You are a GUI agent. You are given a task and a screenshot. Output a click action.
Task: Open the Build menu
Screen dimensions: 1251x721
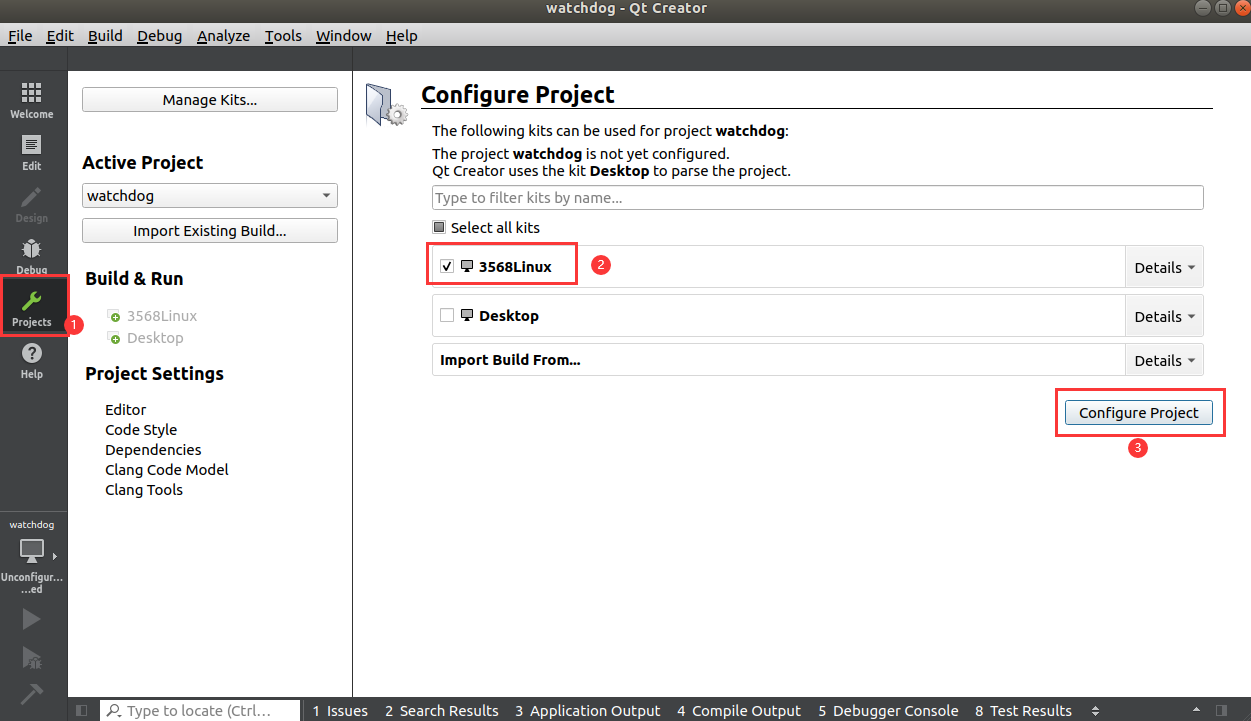pyautogui.click(x=105, y=36)
